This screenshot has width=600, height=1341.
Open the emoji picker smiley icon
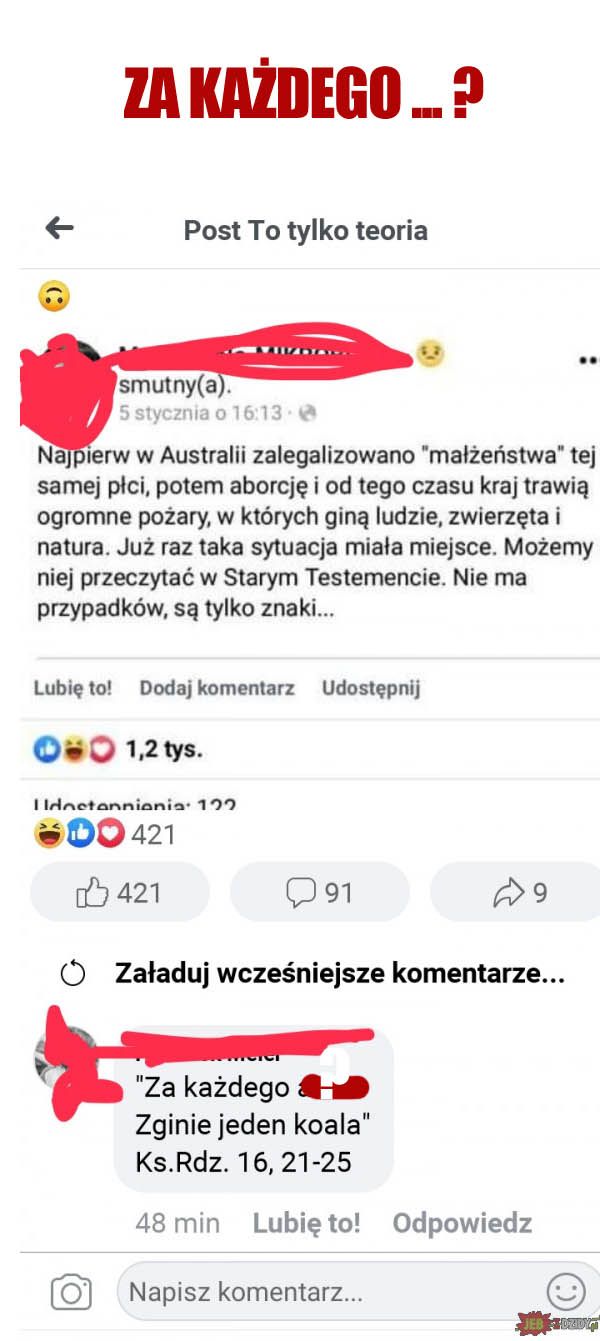[x=566, y=1292]
